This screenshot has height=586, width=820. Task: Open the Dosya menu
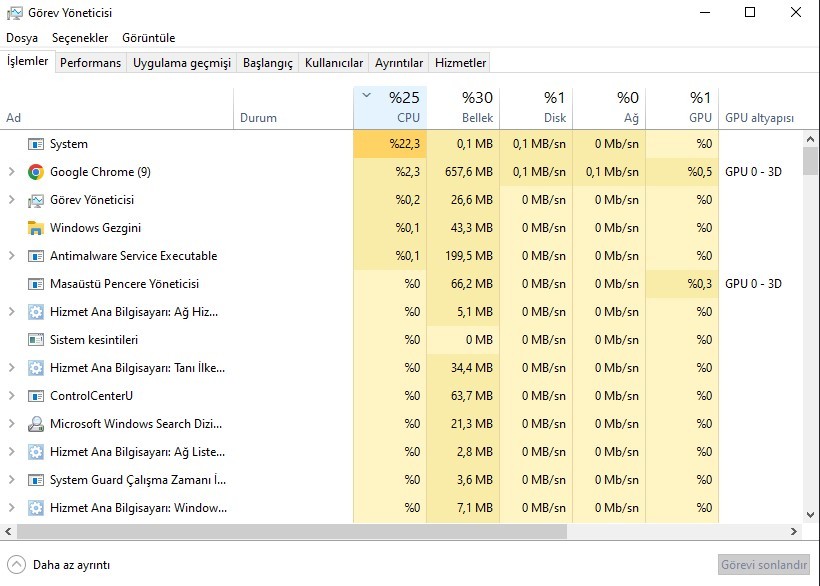[x=22, y=38]
